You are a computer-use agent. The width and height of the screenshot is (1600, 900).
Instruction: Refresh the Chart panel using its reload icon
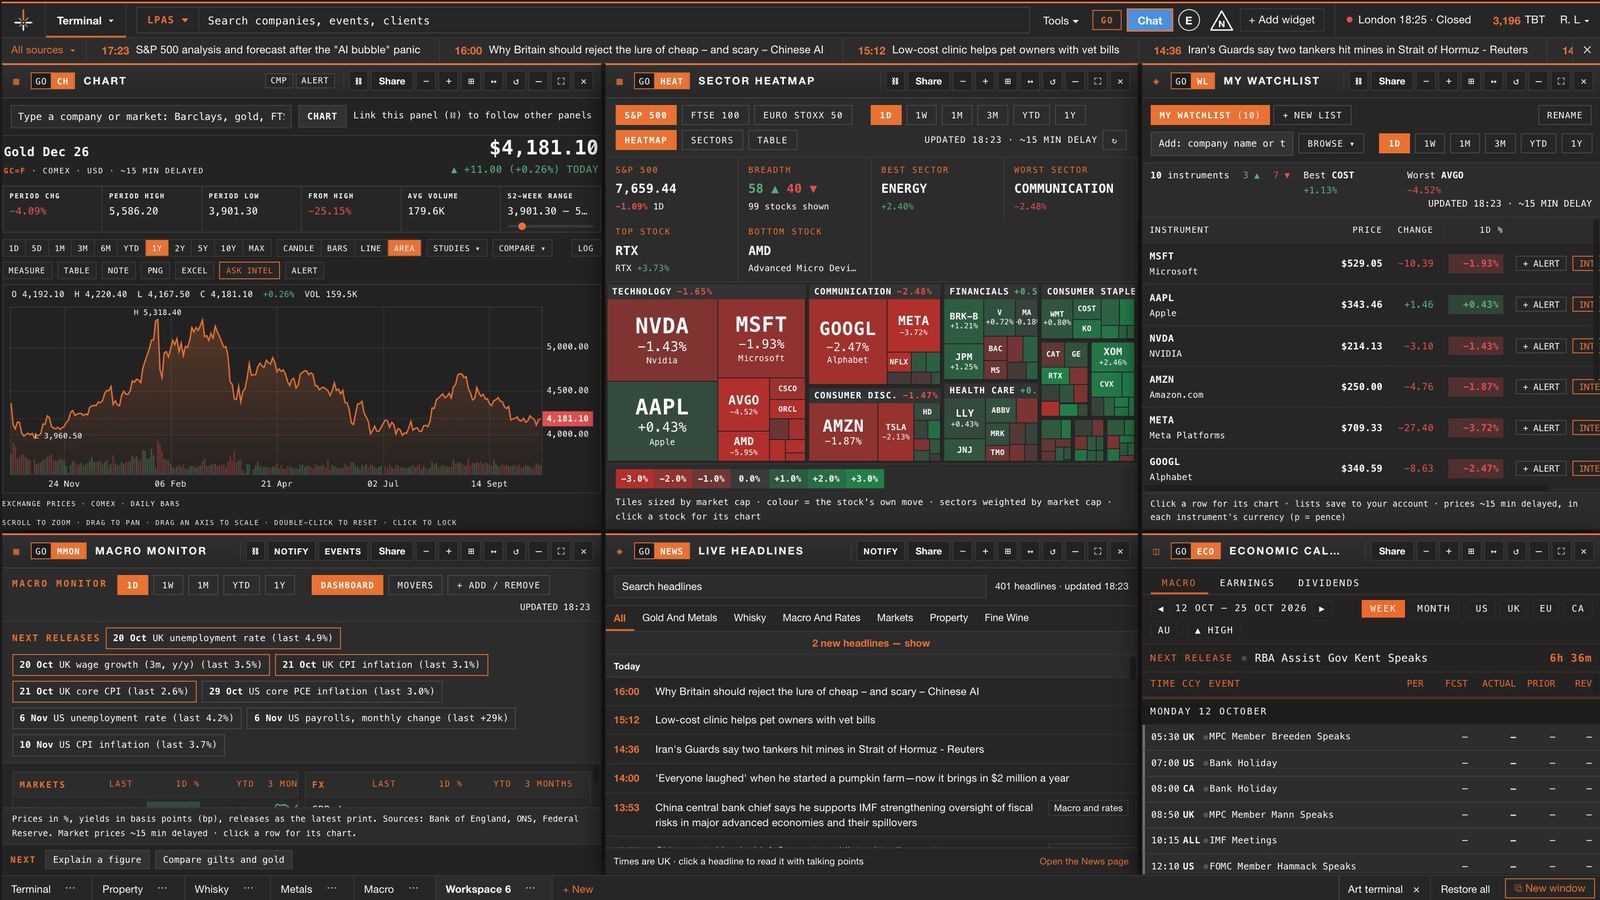(x=516, y=81)
